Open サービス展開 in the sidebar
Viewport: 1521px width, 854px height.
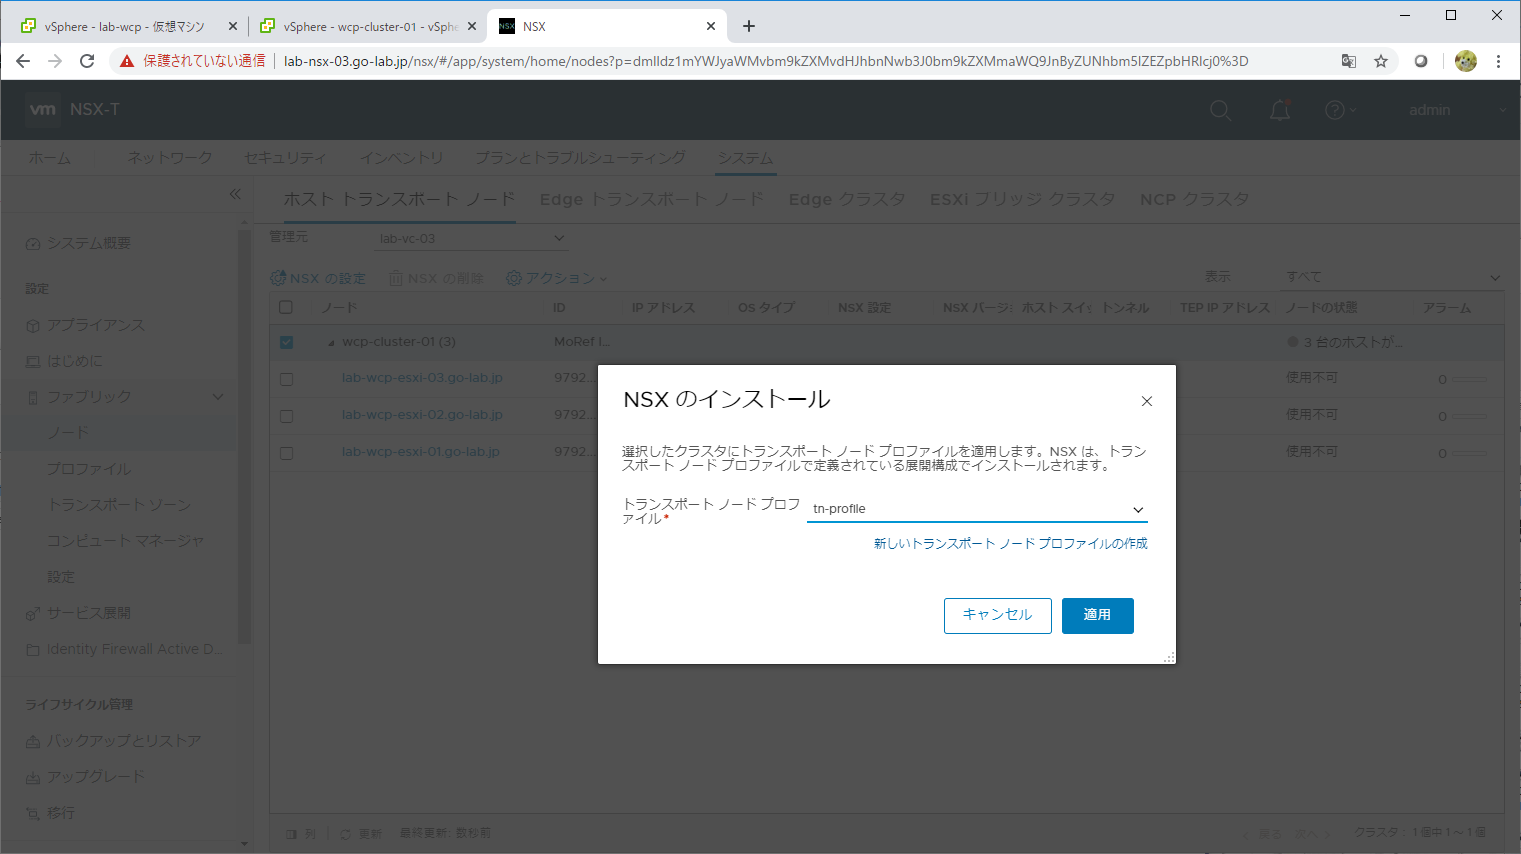88,613
